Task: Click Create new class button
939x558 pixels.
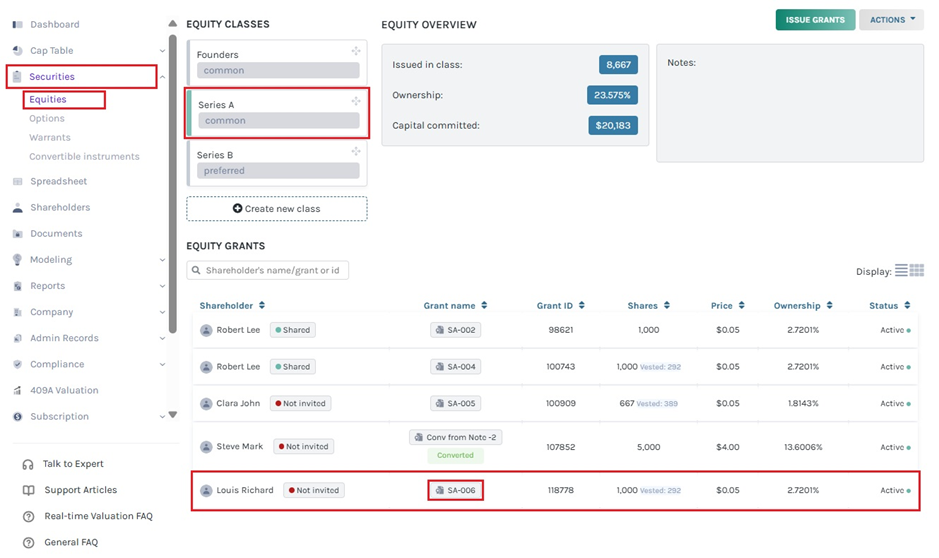Action: (276, 209)
